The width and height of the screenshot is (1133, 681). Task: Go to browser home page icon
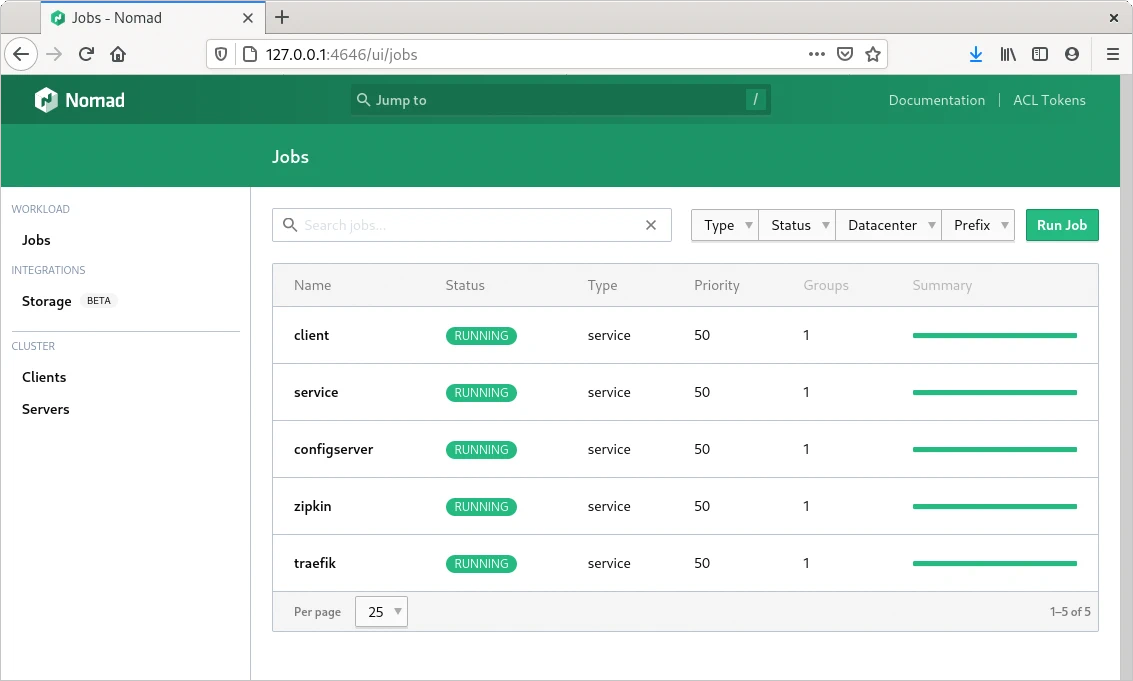click(118, 54)
